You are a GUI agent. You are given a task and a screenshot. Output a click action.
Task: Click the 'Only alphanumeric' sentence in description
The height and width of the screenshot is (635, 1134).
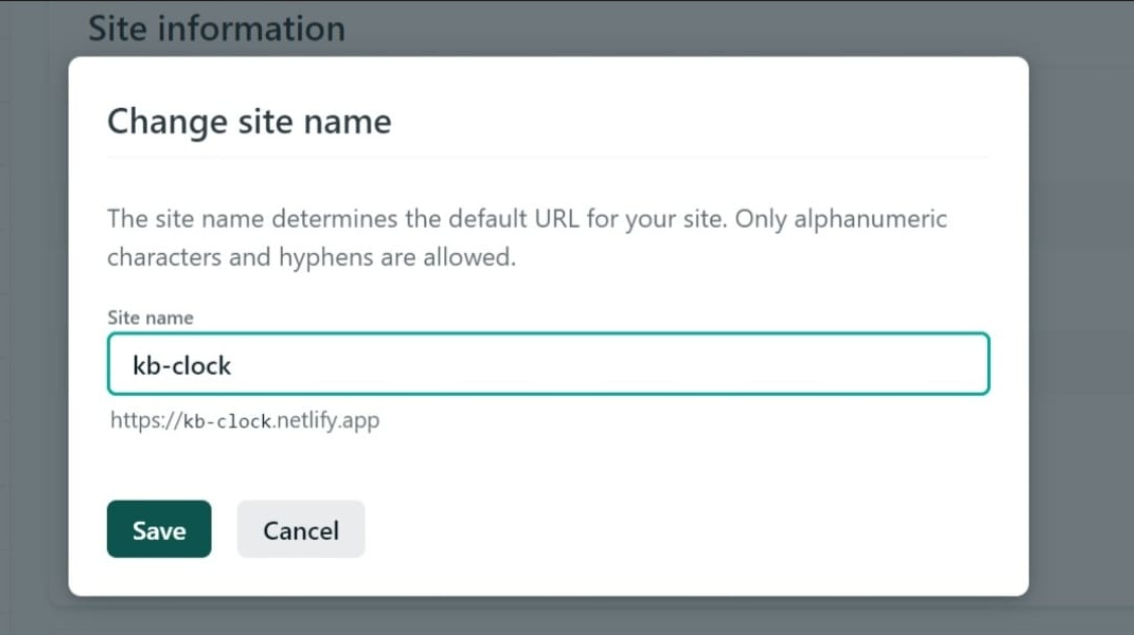pos(840,219)
